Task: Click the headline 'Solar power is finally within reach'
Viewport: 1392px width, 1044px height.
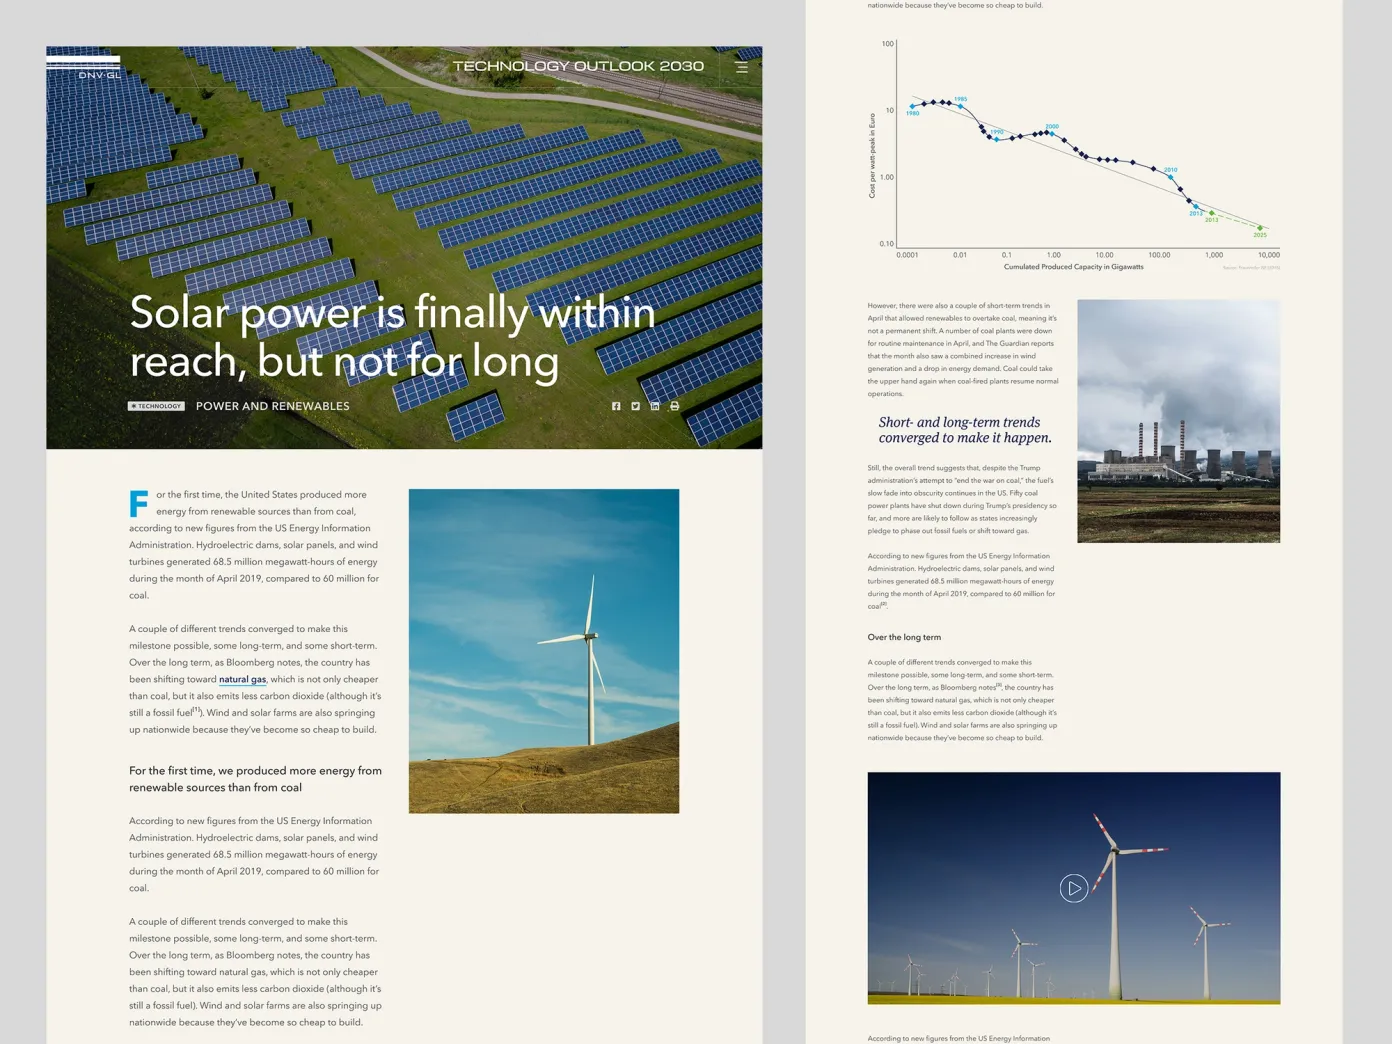Action: tap(393, 337)
